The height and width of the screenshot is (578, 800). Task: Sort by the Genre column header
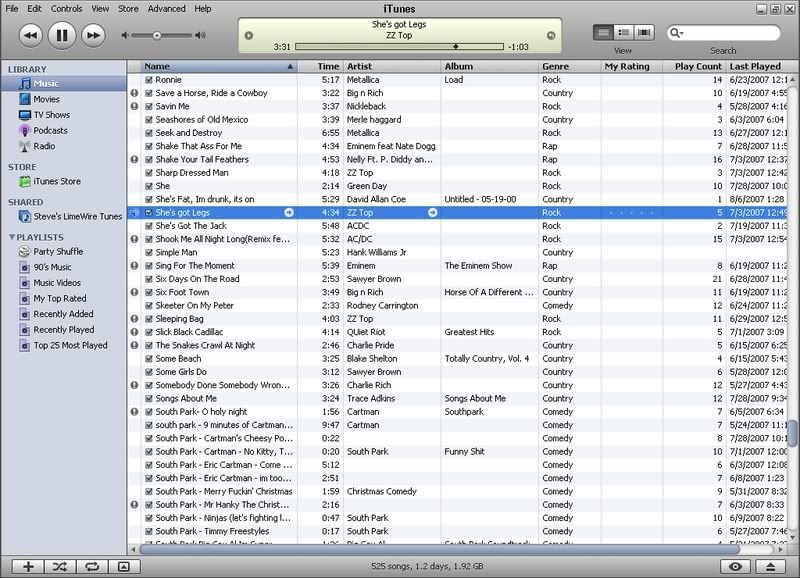point(569,66)
